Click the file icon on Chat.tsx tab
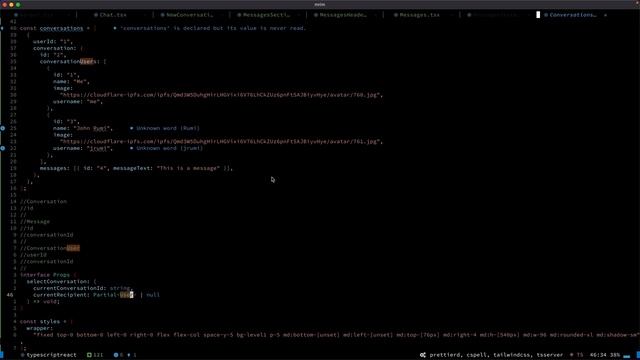 (x=96, y=15)
